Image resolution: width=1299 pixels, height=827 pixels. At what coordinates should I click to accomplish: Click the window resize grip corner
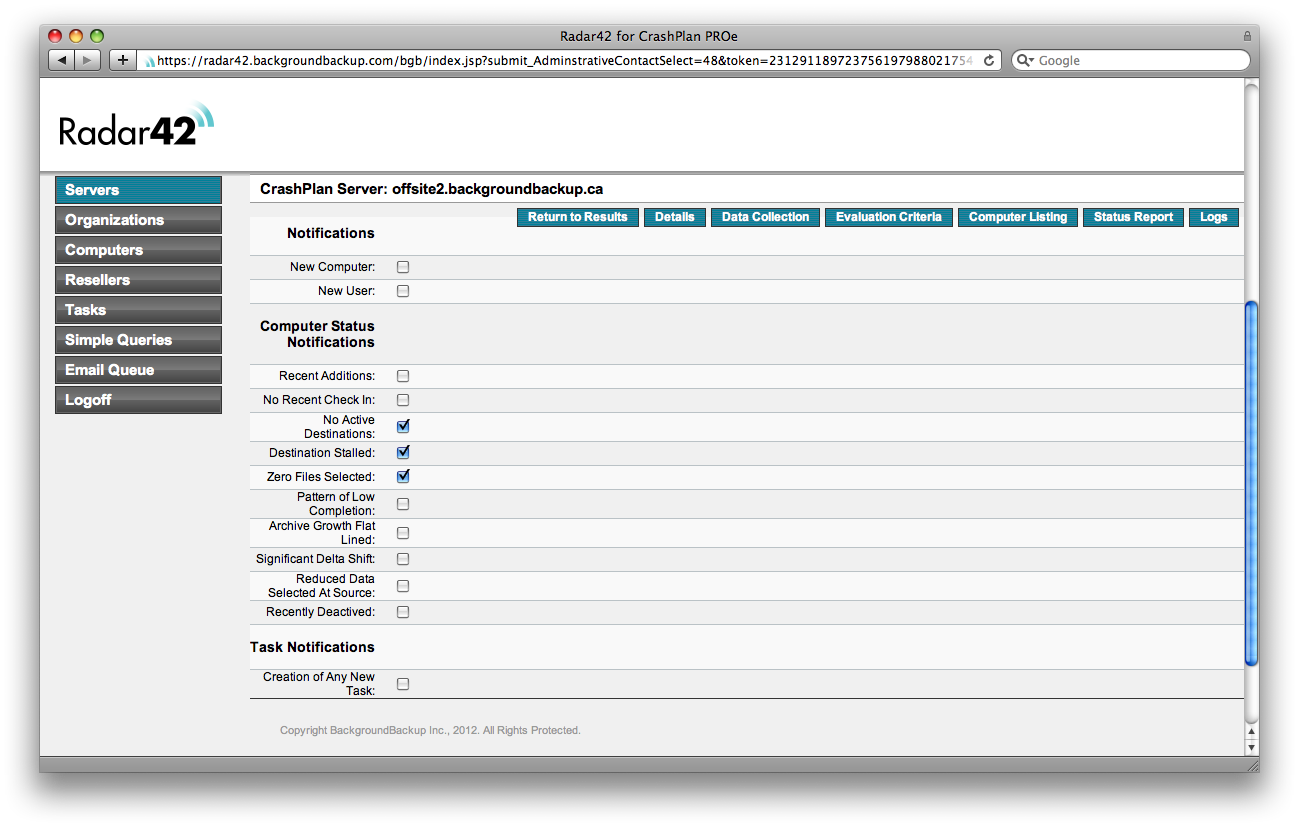[x=1252, y=765]
